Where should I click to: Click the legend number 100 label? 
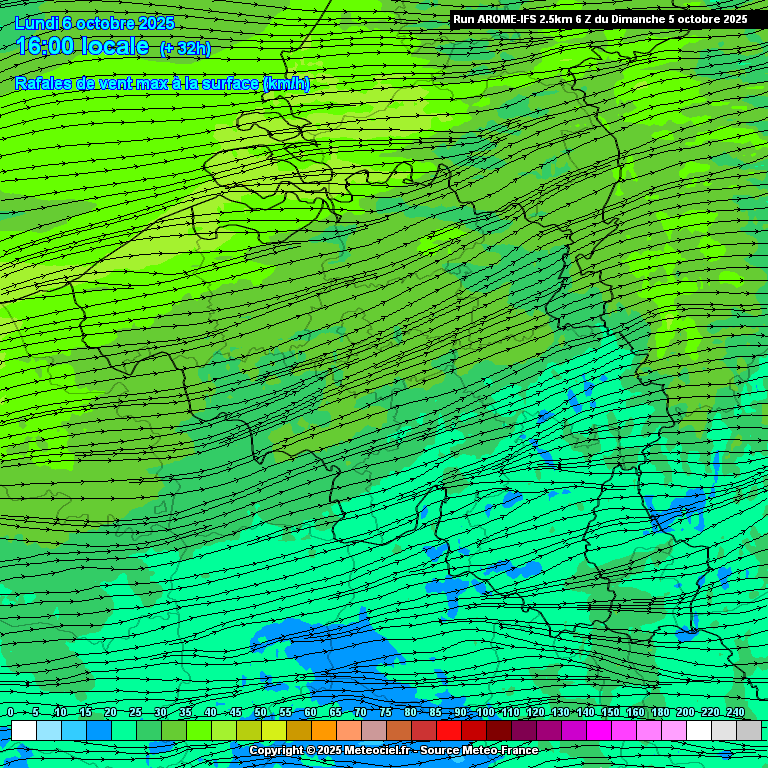(x=485, y=712)
